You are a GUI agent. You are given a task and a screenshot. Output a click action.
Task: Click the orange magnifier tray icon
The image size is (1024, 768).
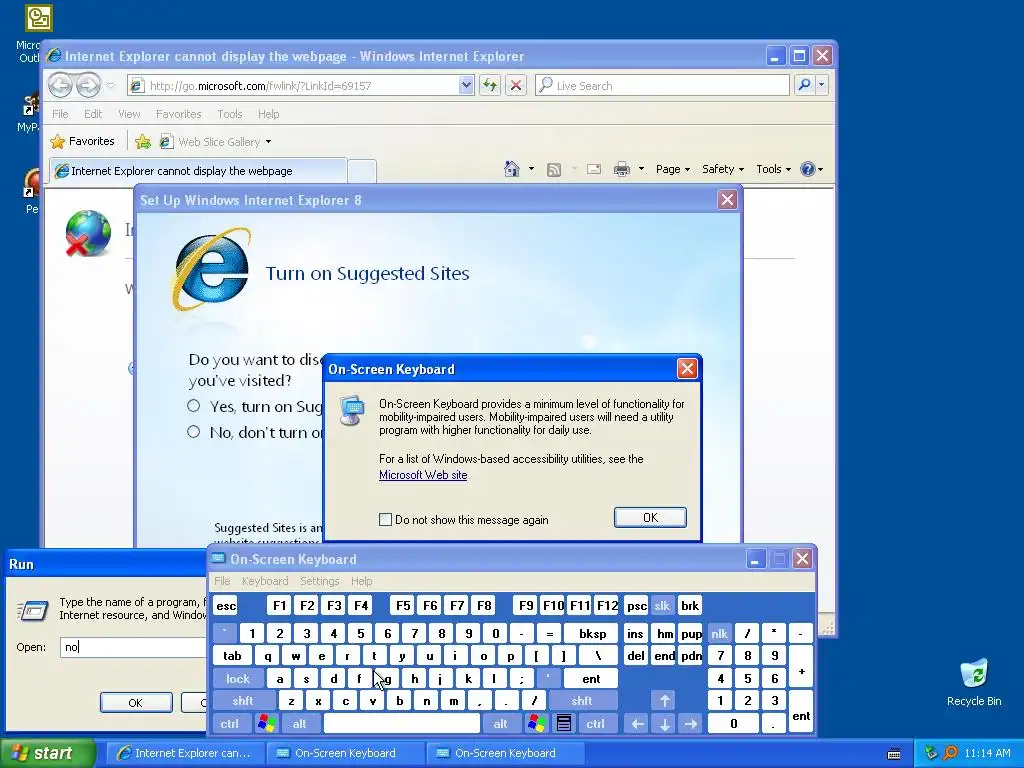coord(950,753)
